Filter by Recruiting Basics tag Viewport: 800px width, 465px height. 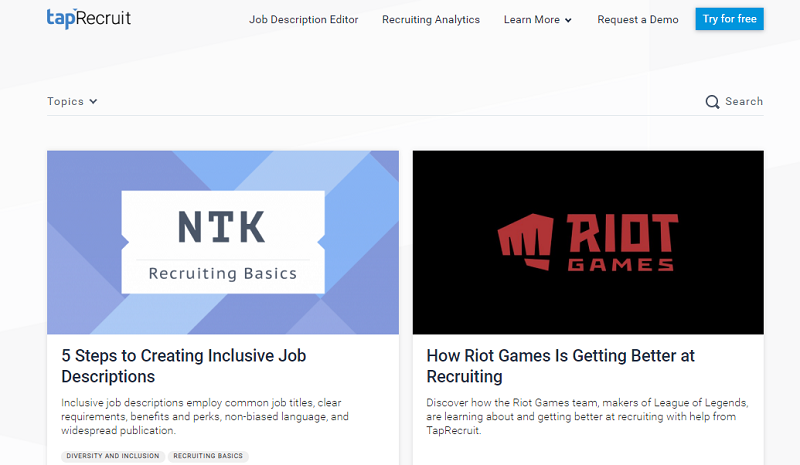coord(208,456)
